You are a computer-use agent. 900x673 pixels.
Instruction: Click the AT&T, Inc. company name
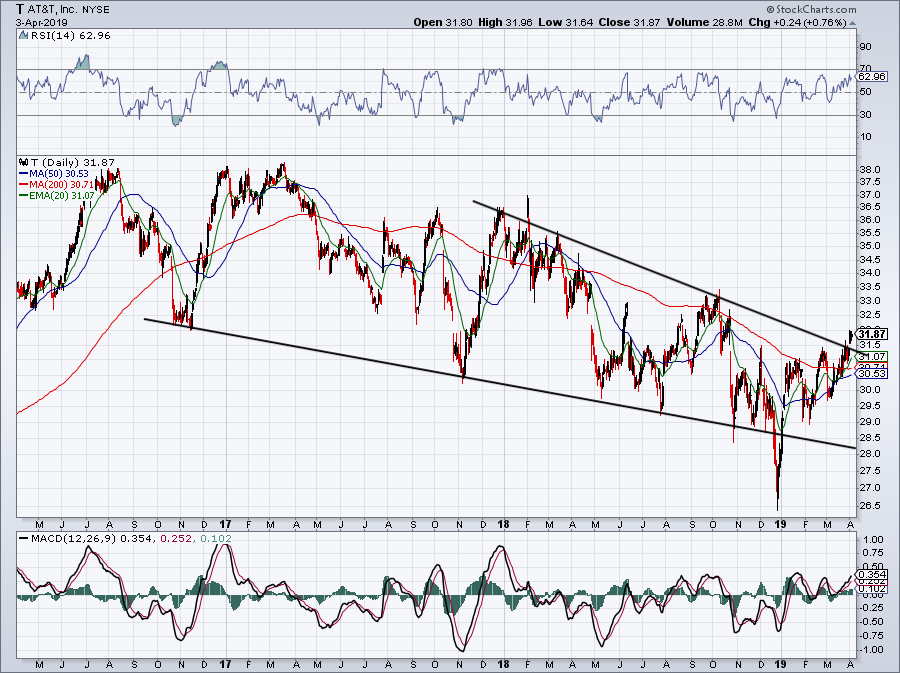pos(52,10)
